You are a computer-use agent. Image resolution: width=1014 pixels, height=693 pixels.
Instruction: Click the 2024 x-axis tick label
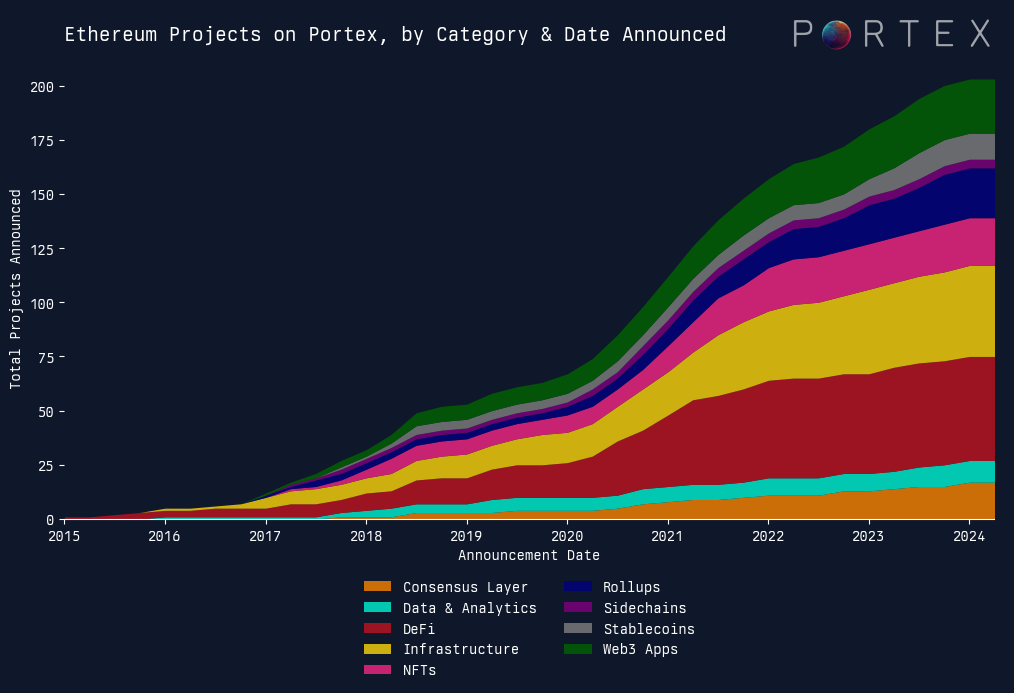(x=969, y=536)
